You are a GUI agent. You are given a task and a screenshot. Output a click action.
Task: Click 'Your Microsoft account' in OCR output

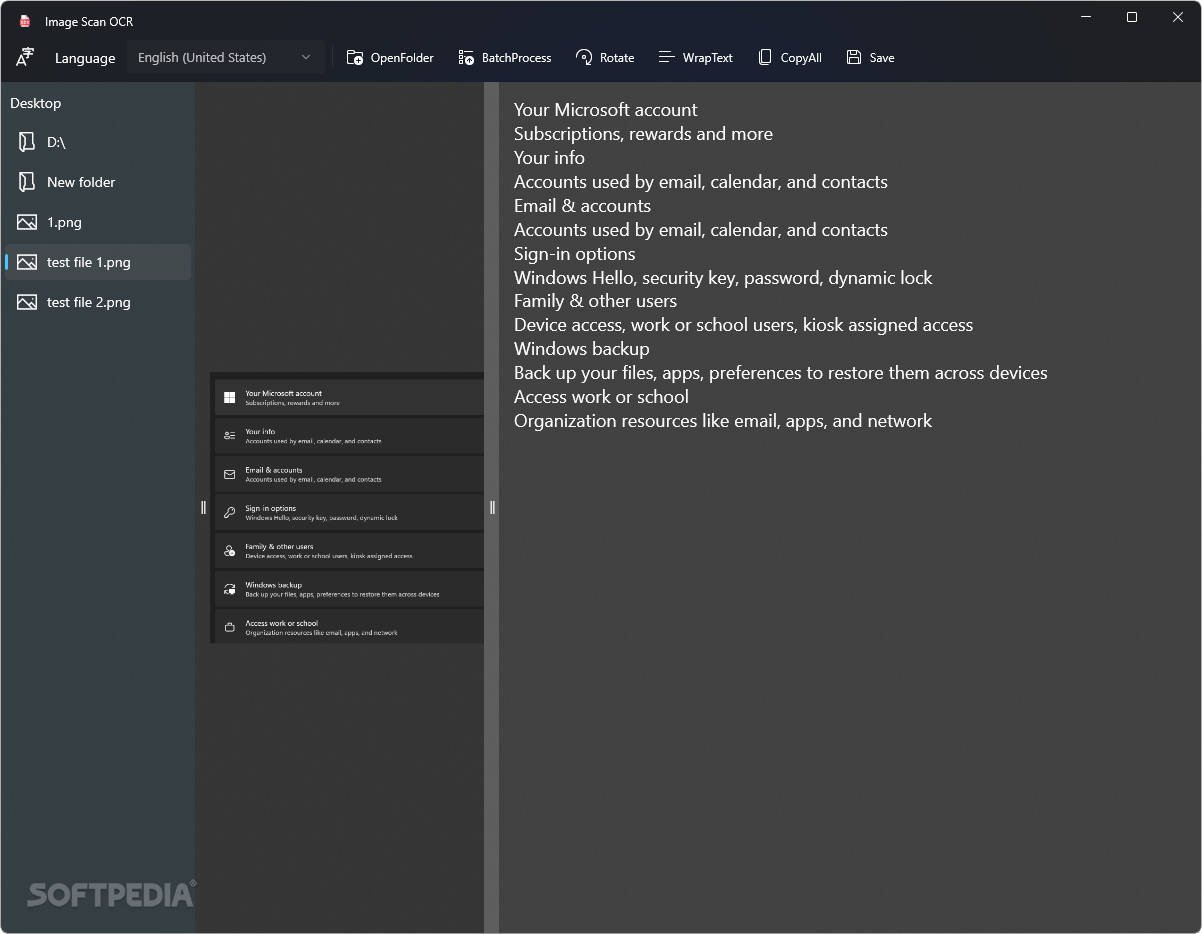[x=606, y=110]
